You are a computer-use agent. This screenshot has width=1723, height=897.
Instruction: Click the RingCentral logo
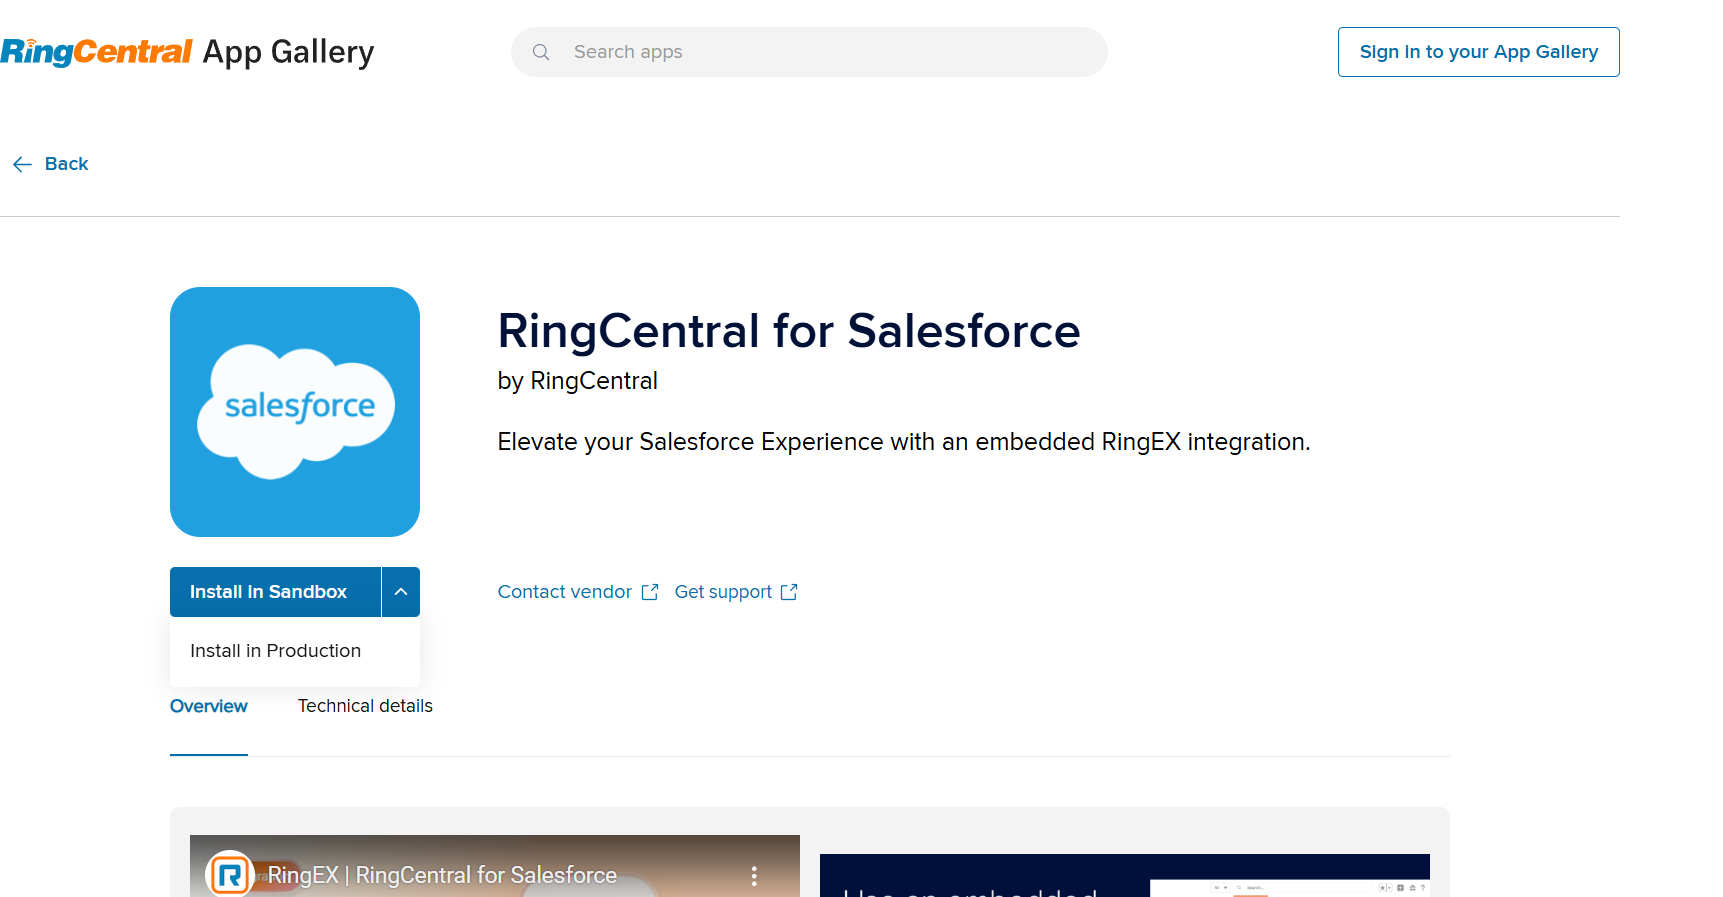pos(96,51)
